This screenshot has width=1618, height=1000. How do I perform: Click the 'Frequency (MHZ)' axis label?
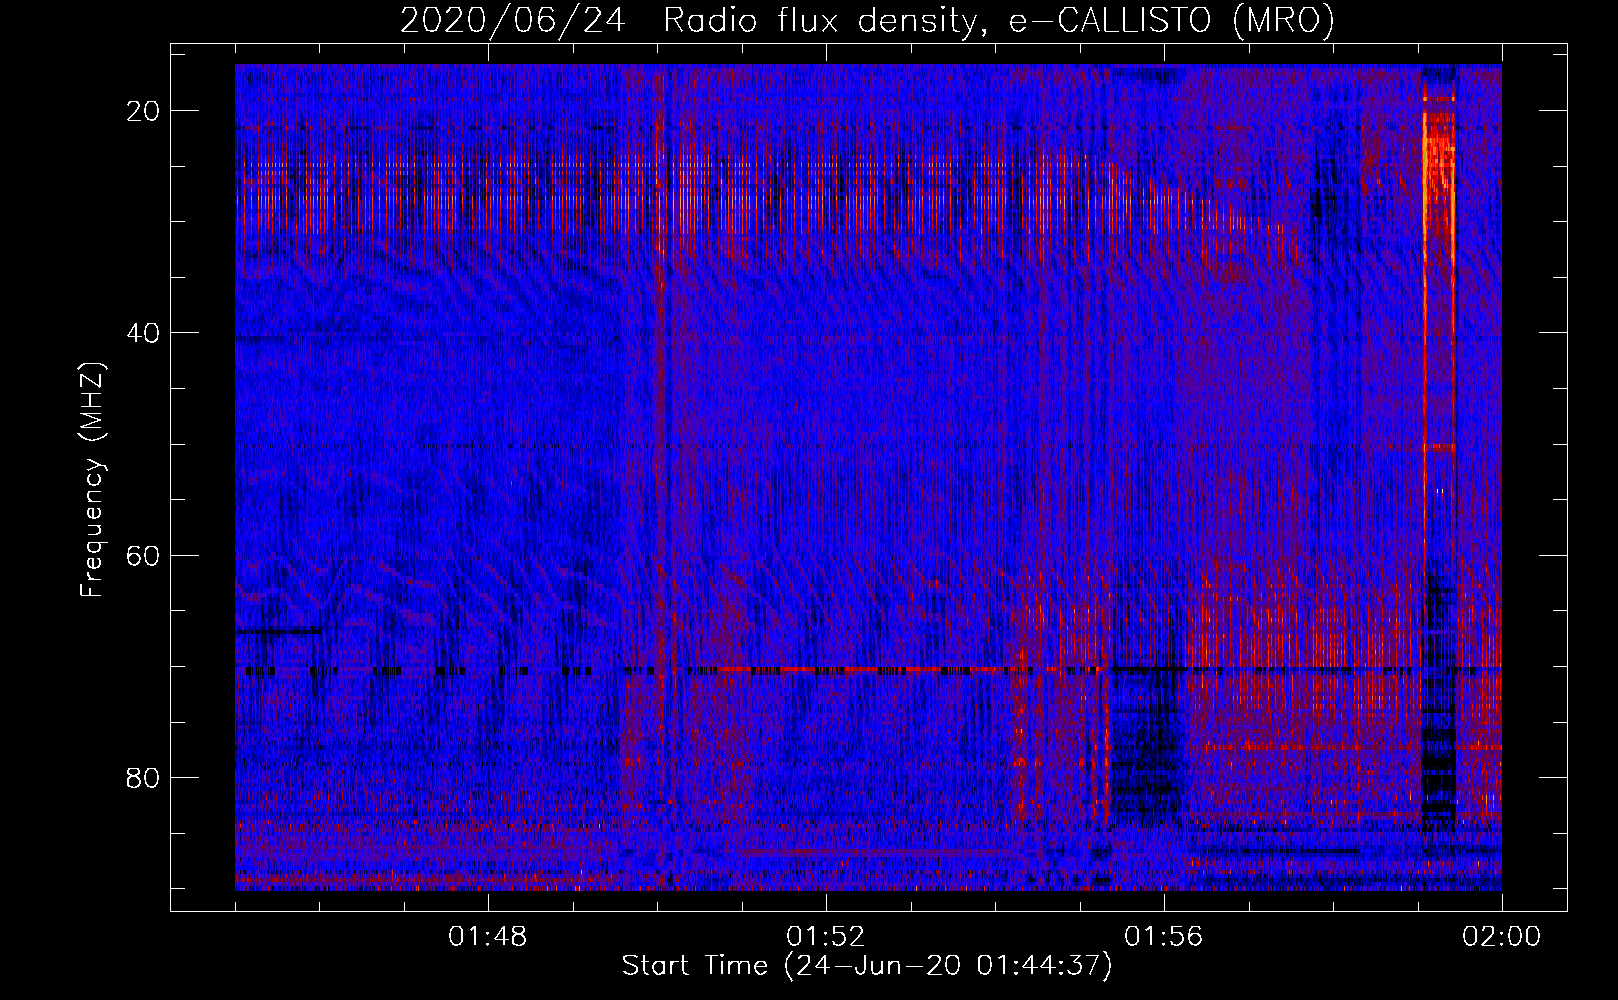point(91,479)
